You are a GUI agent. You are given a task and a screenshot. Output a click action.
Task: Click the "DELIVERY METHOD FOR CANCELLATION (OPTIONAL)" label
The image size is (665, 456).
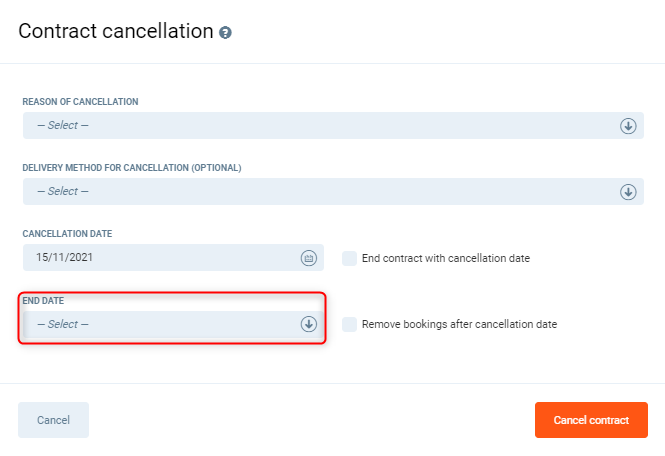pos(132,168)
